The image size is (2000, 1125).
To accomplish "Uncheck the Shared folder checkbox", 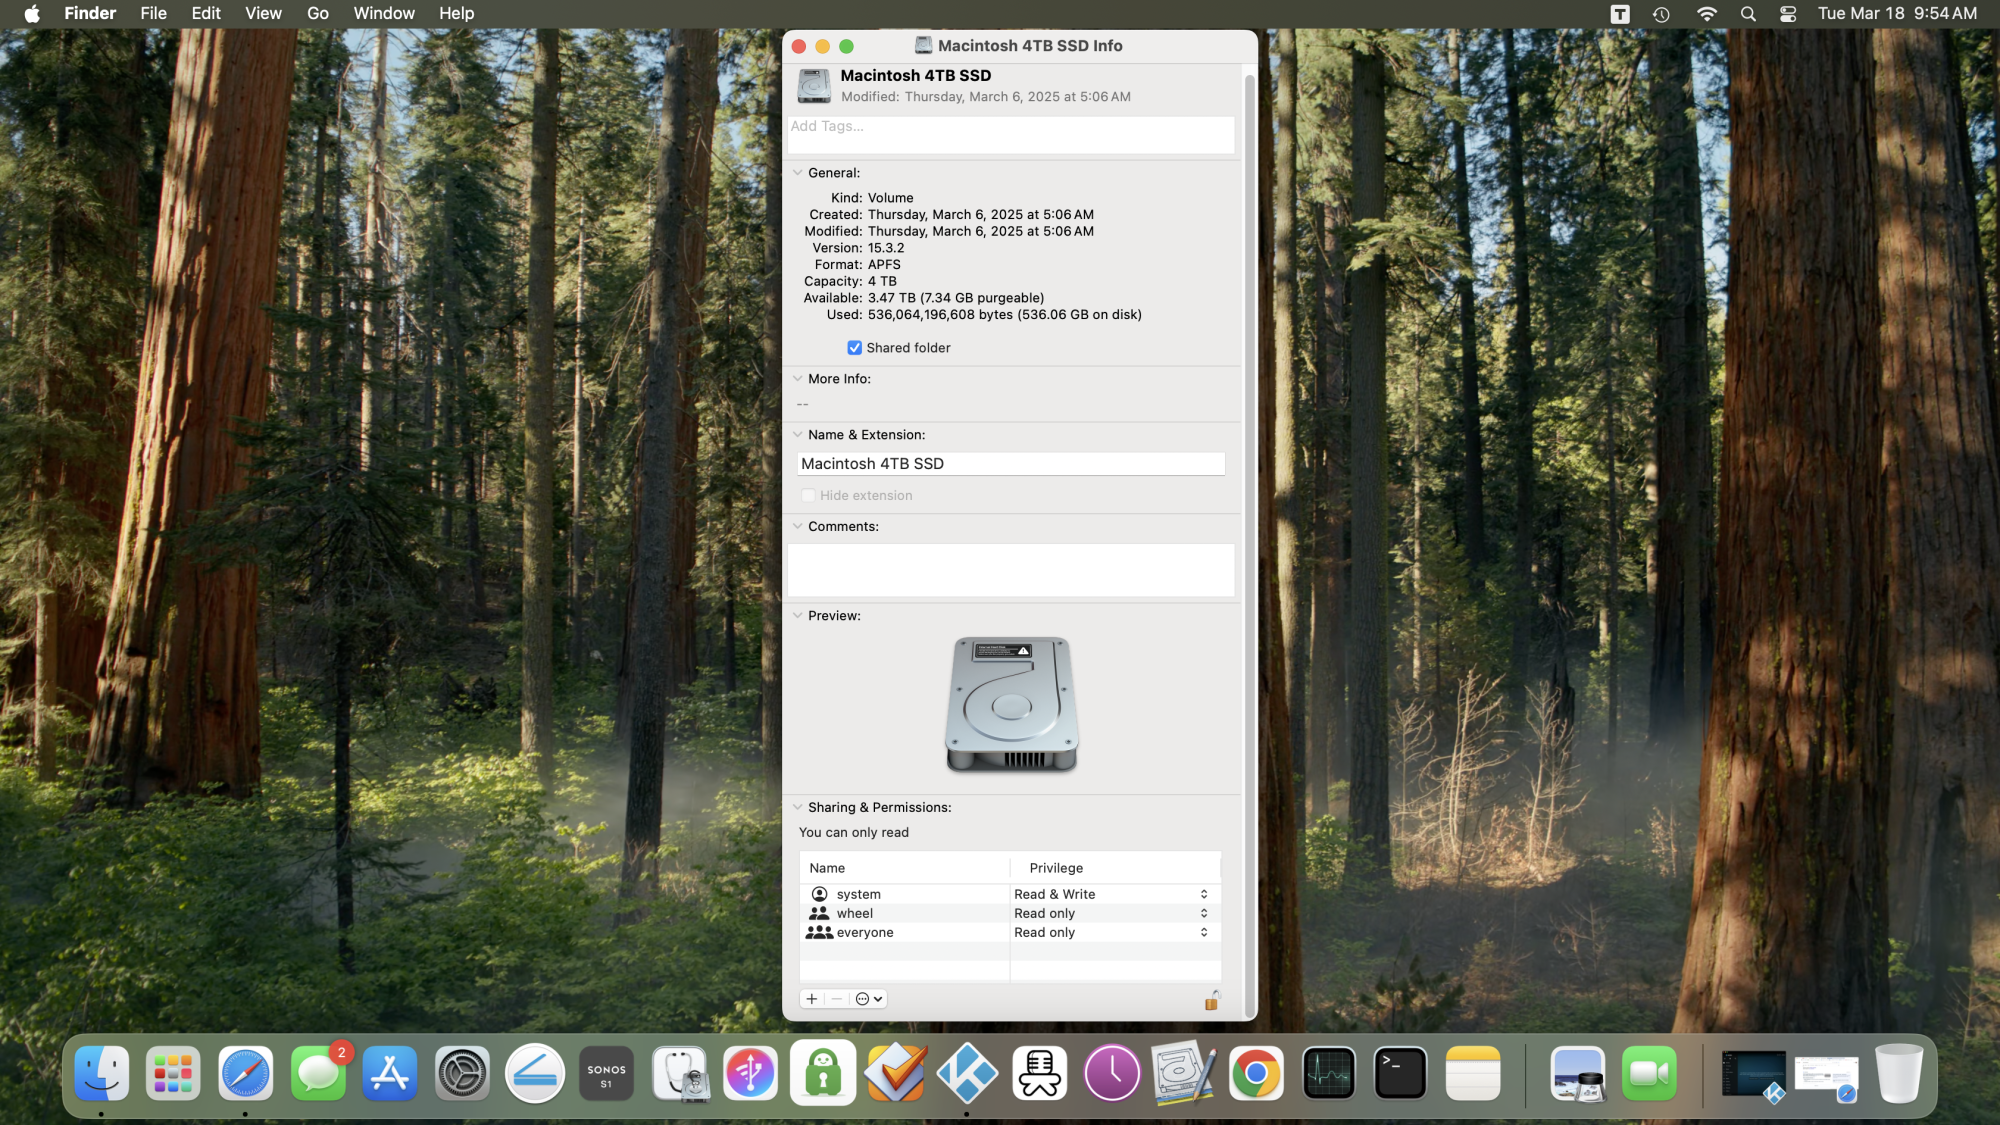I will tap(855, 348).
